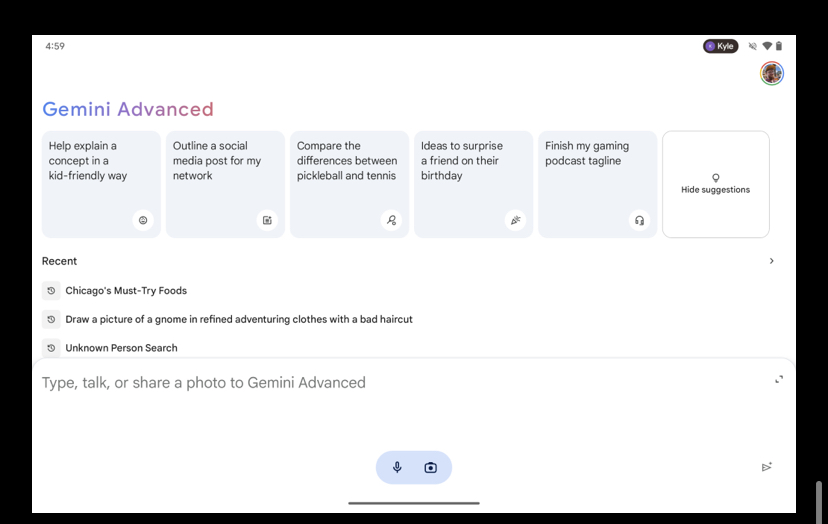The width and height of the screenshot is (828, 524).
Task: Tap the post icon on social media card
Action: [267, 220]
